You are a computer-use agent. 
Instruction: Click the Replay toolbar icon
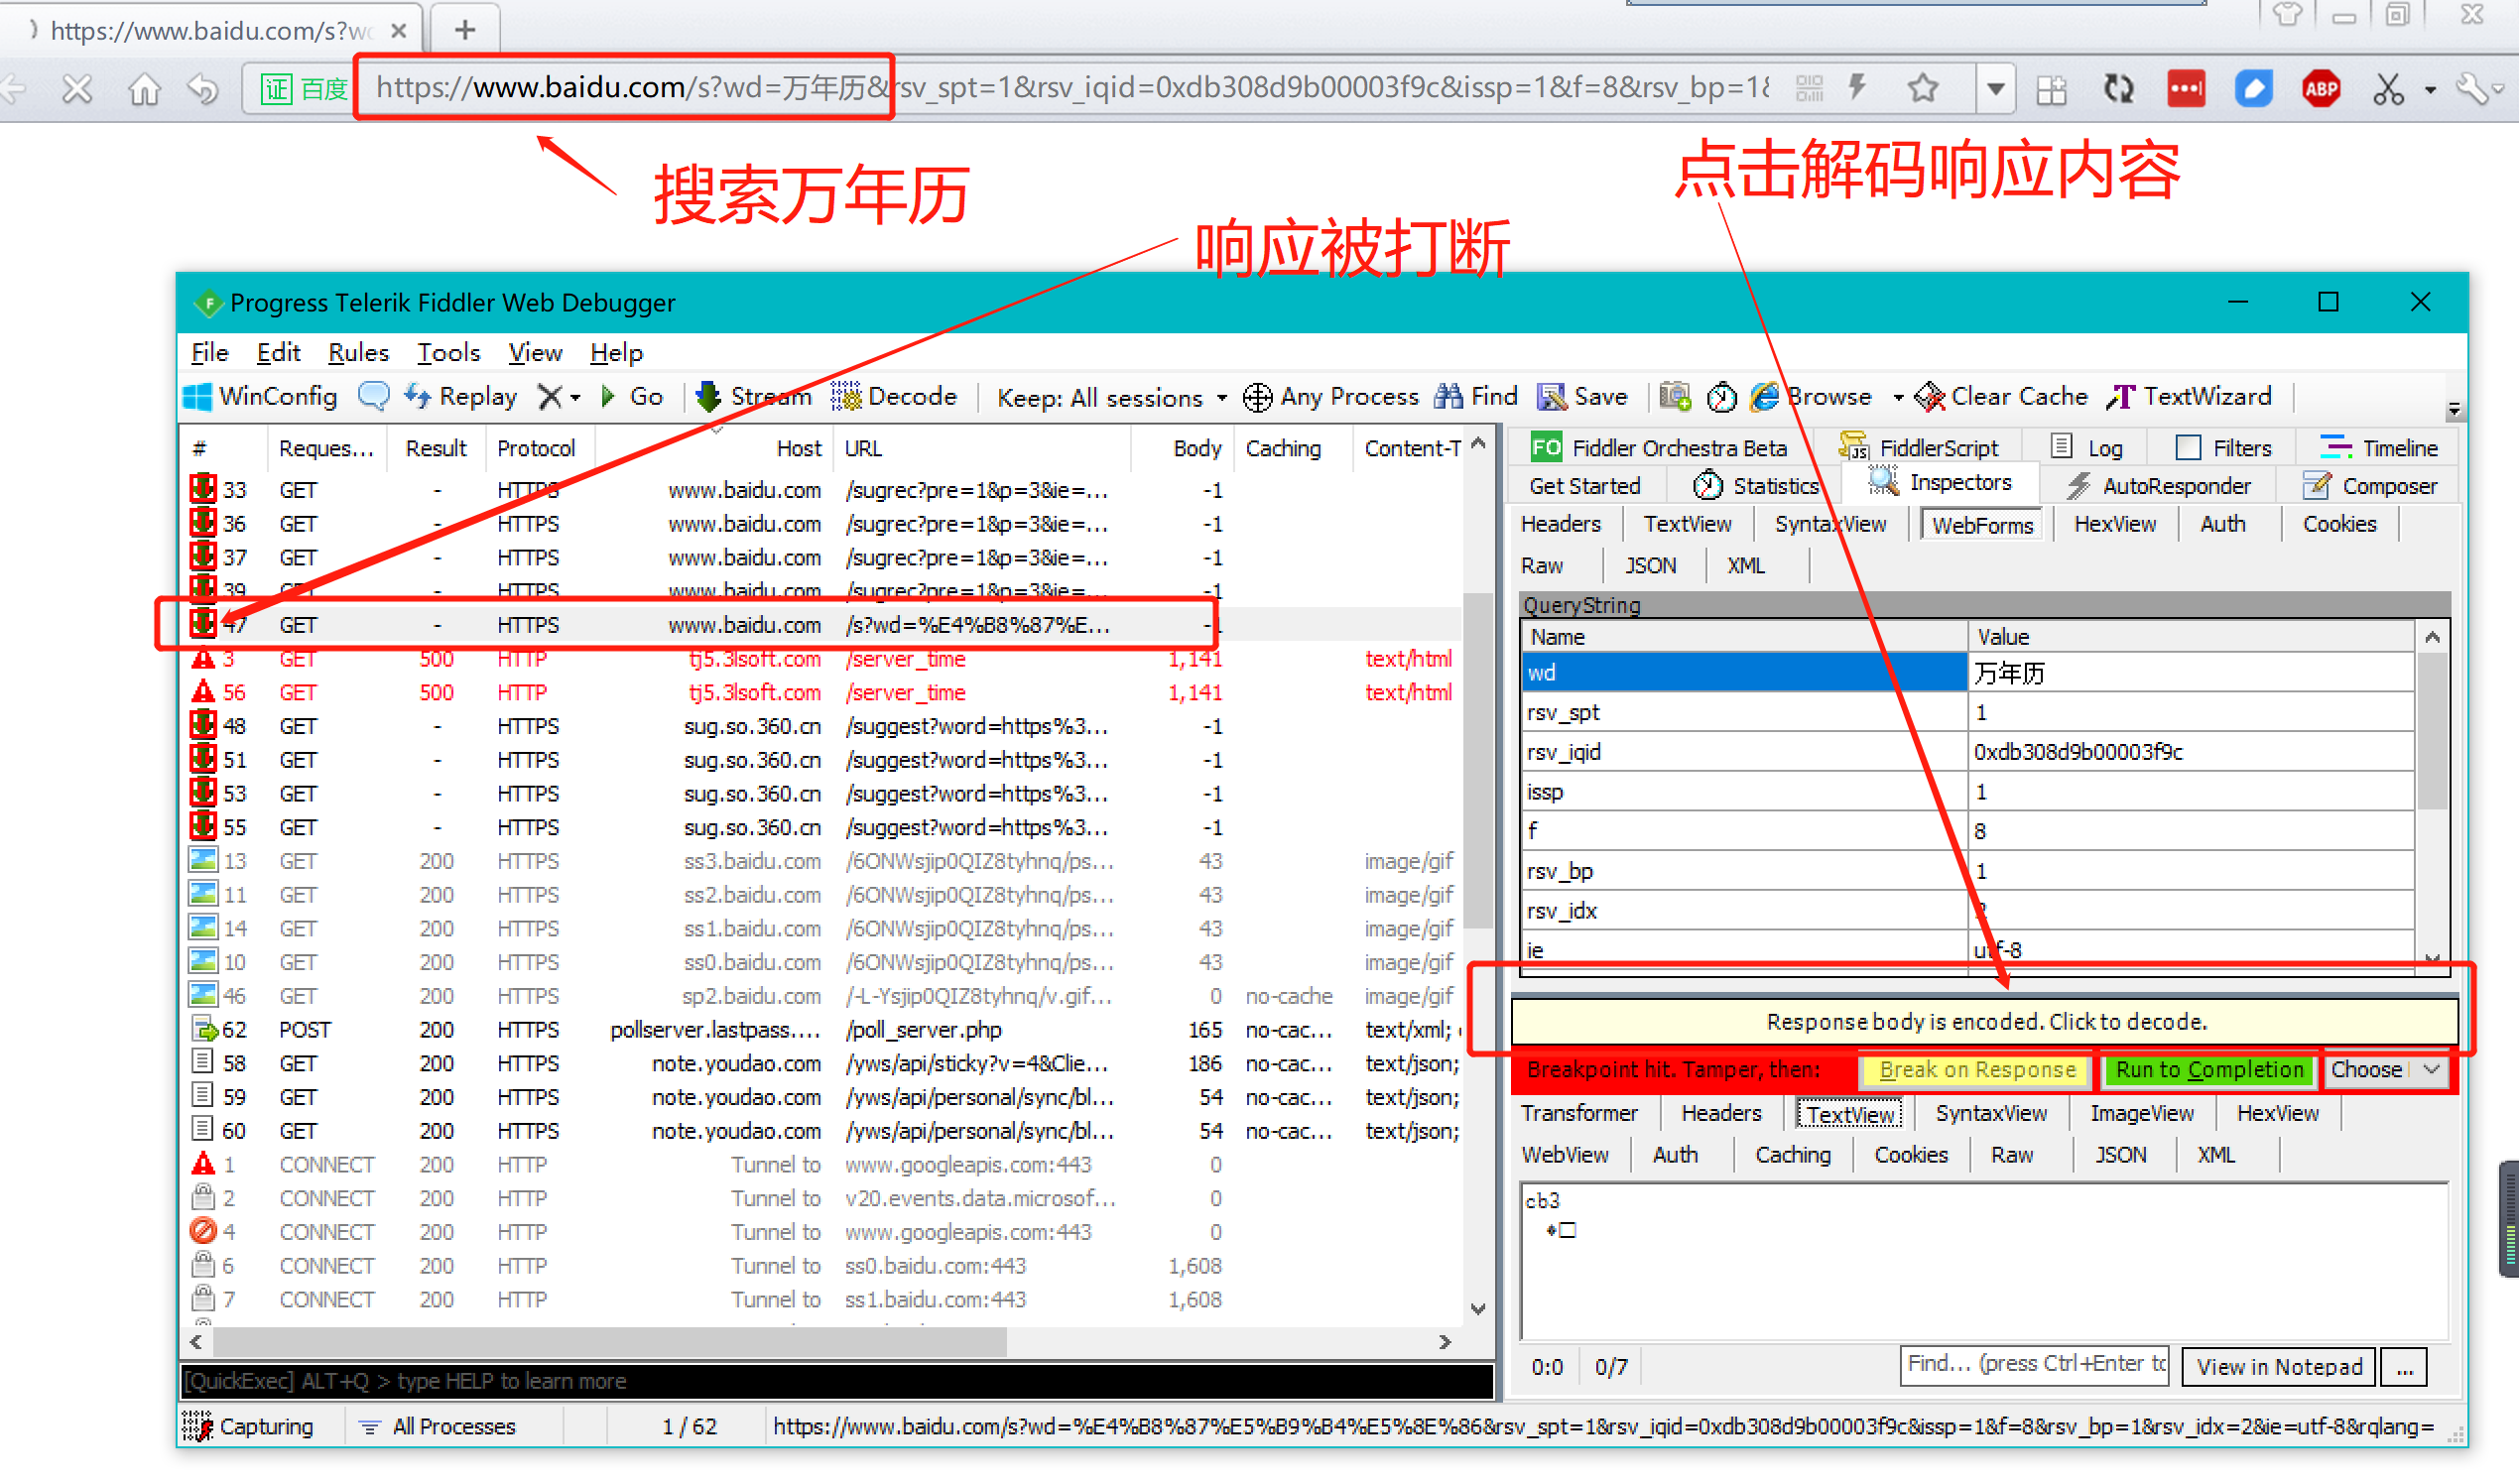pyautogui.click(x=418, y=397)
